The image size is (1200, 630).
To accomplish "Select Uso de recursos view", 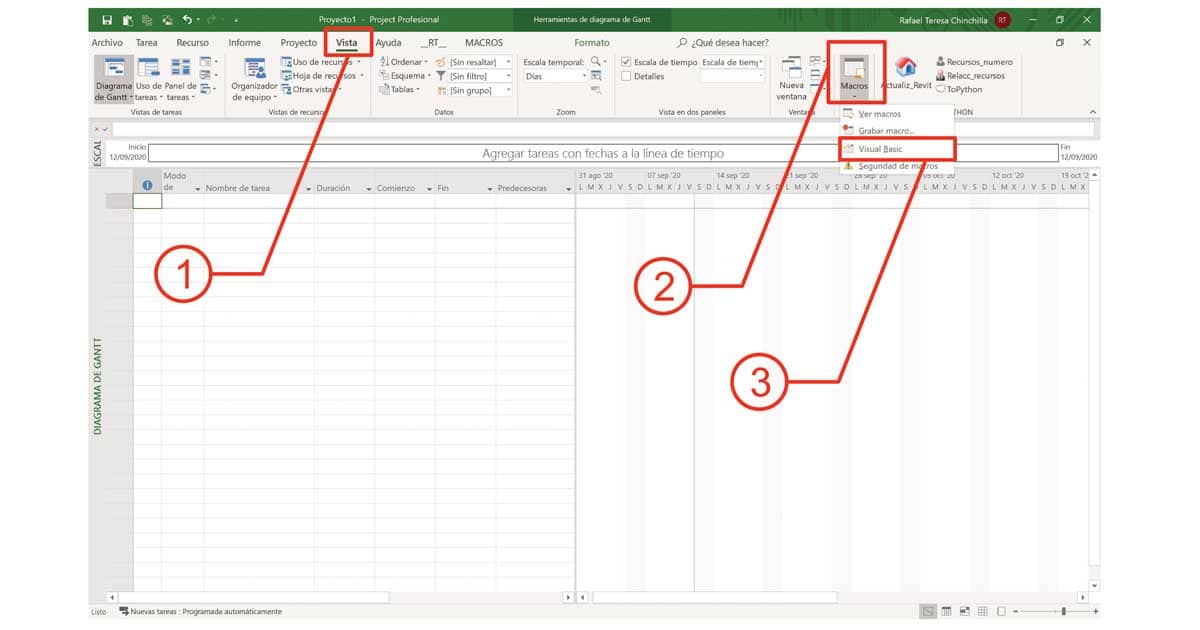I will click(x=321, y=62).
